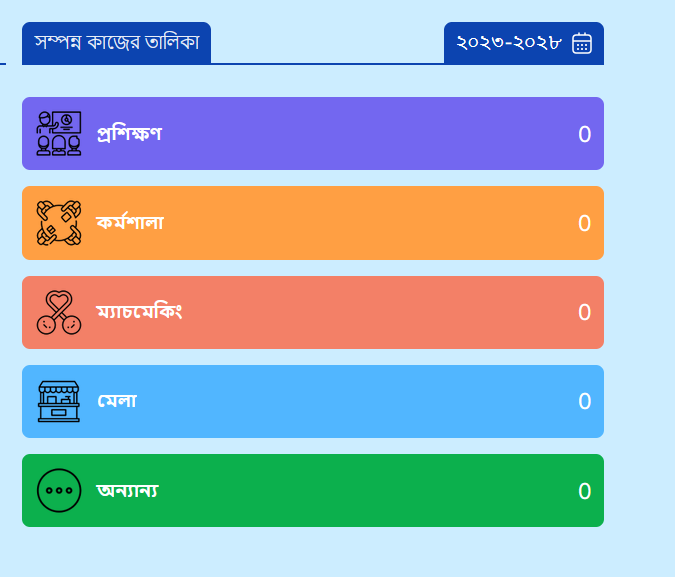Open the মেলা label text
This screenshot has width=675, height=577.
117,401
